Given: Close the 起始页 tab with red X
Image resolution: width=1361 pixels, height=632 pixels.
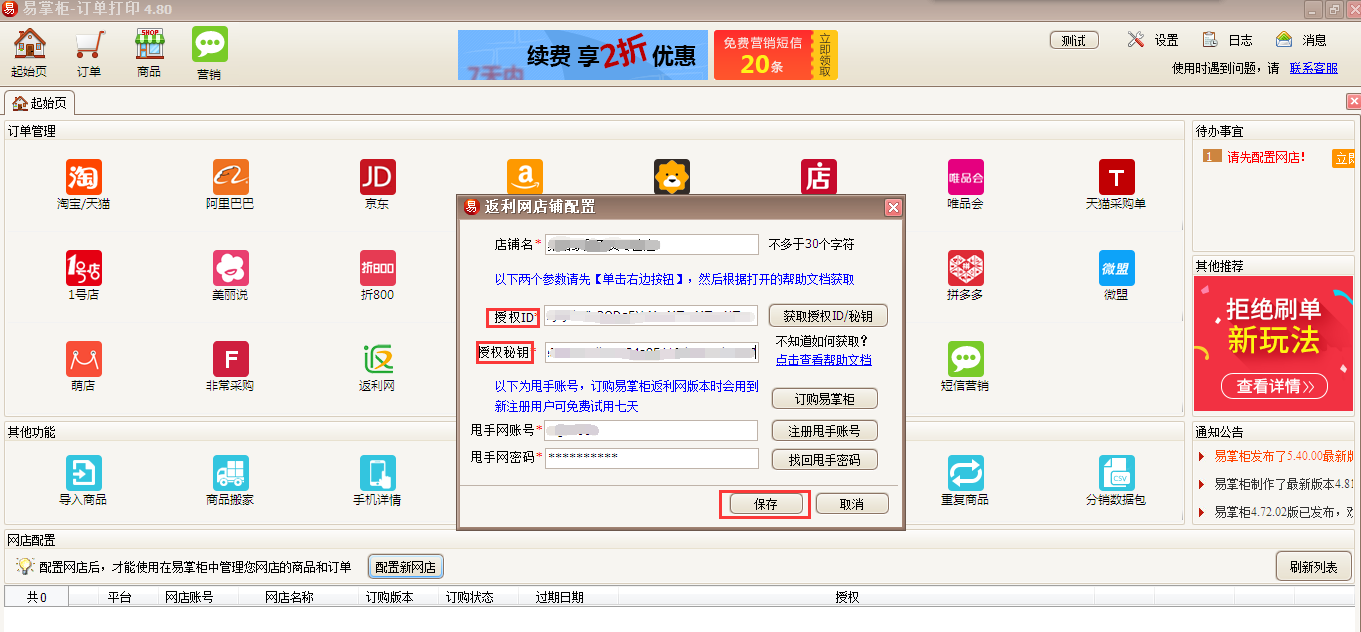Looking at the screenshot, I should coord(1354,102).
